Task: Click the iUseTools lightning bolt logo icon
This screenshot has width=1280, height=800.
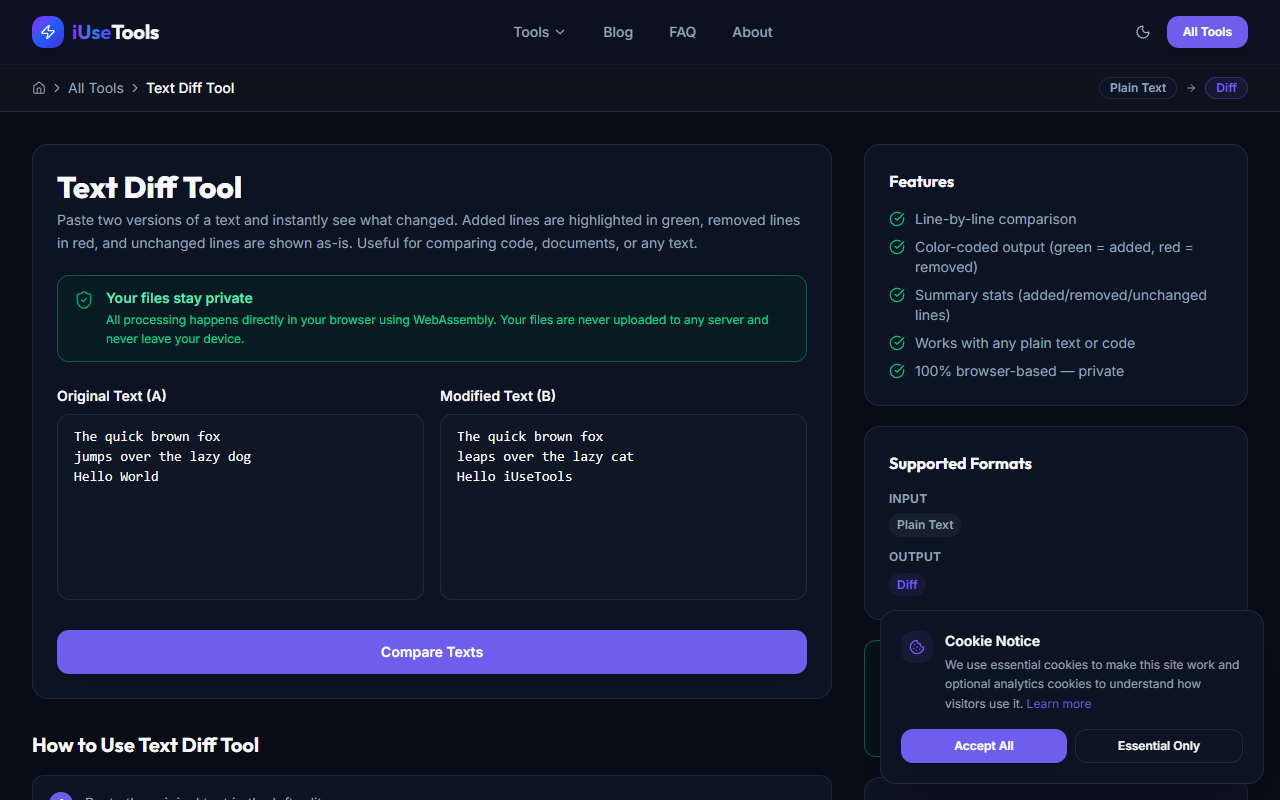Action: click(47, 31)
